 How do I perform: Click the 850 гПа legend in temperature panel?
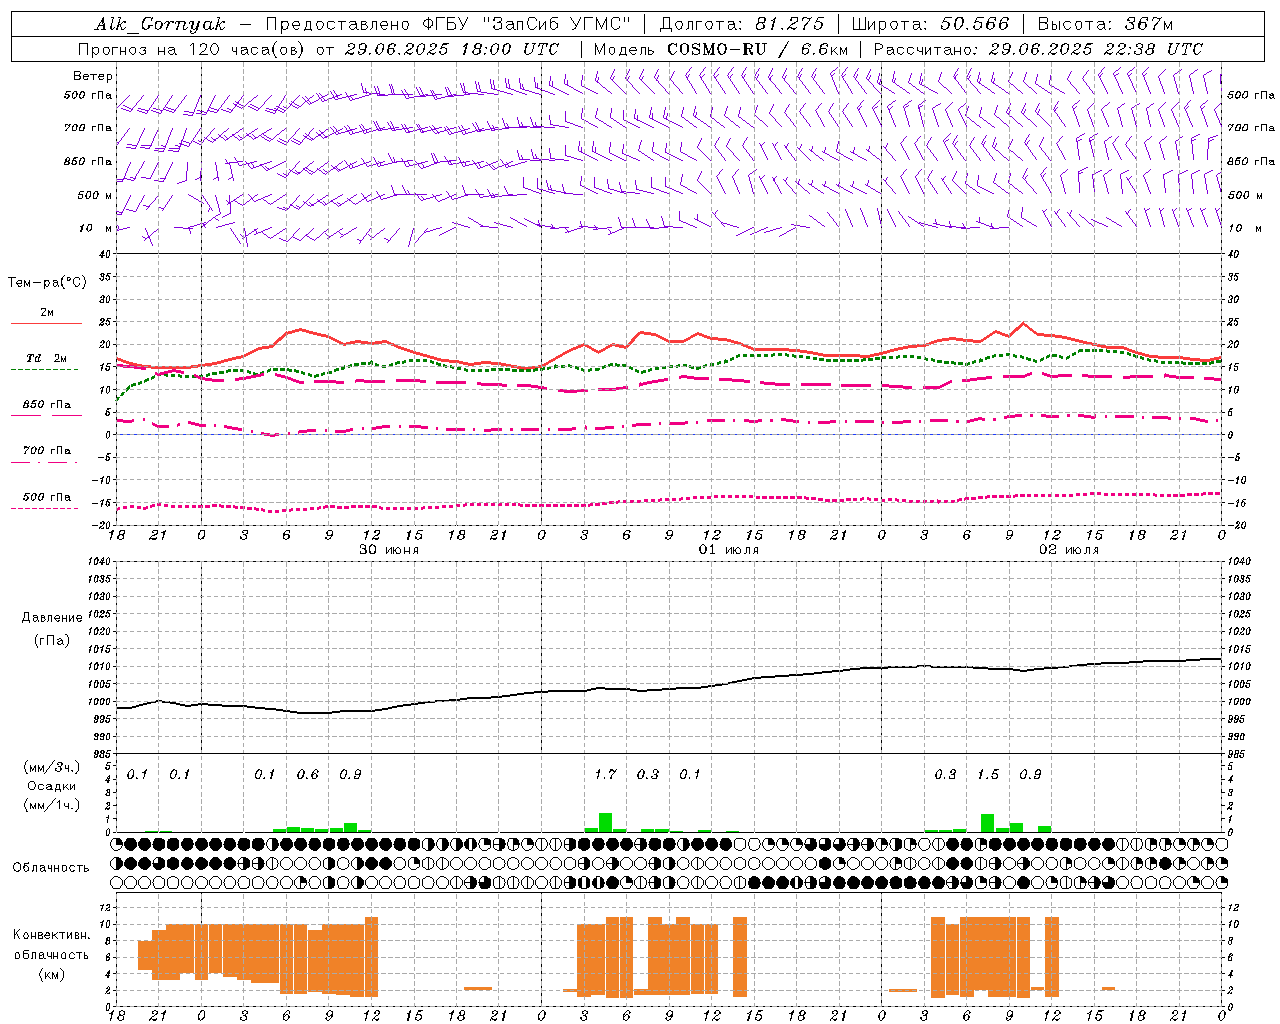pyautogui.click(x=46, y=405)
